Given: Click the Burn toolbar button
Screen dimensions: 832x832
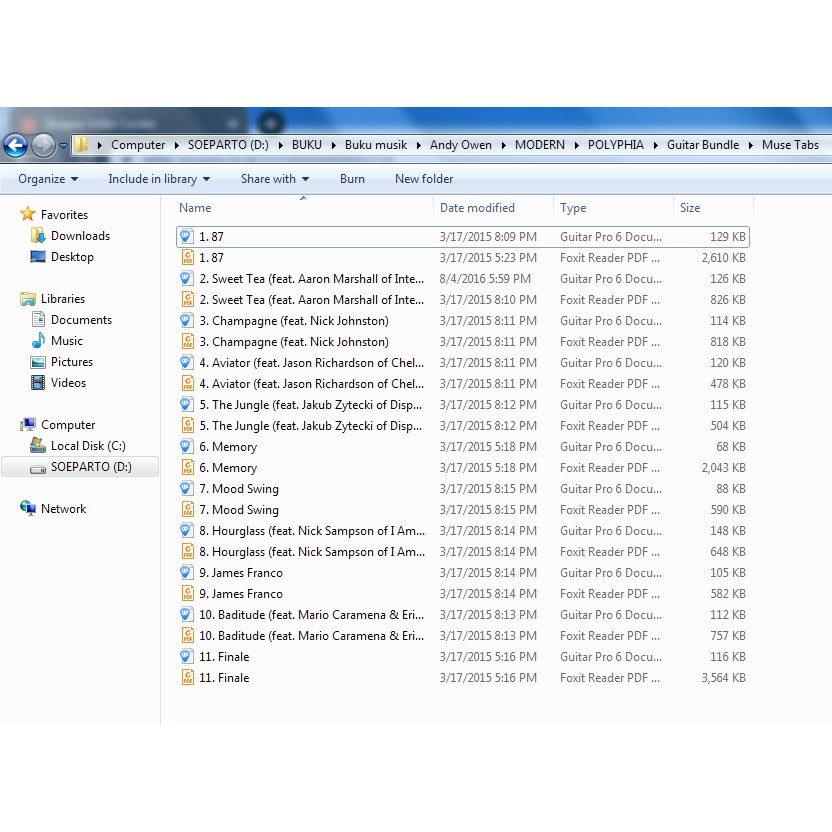Looking at the screenshot, I should coord(352,179).
